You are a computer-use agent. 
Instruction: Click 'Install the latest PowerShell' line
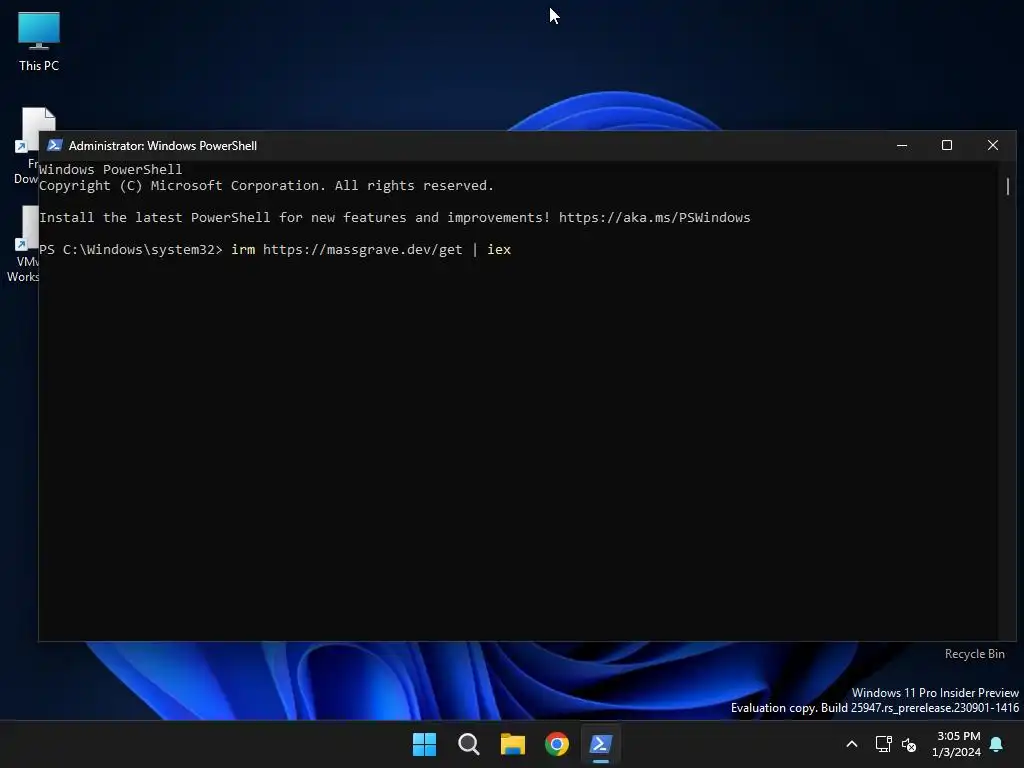tap(394, 217)
